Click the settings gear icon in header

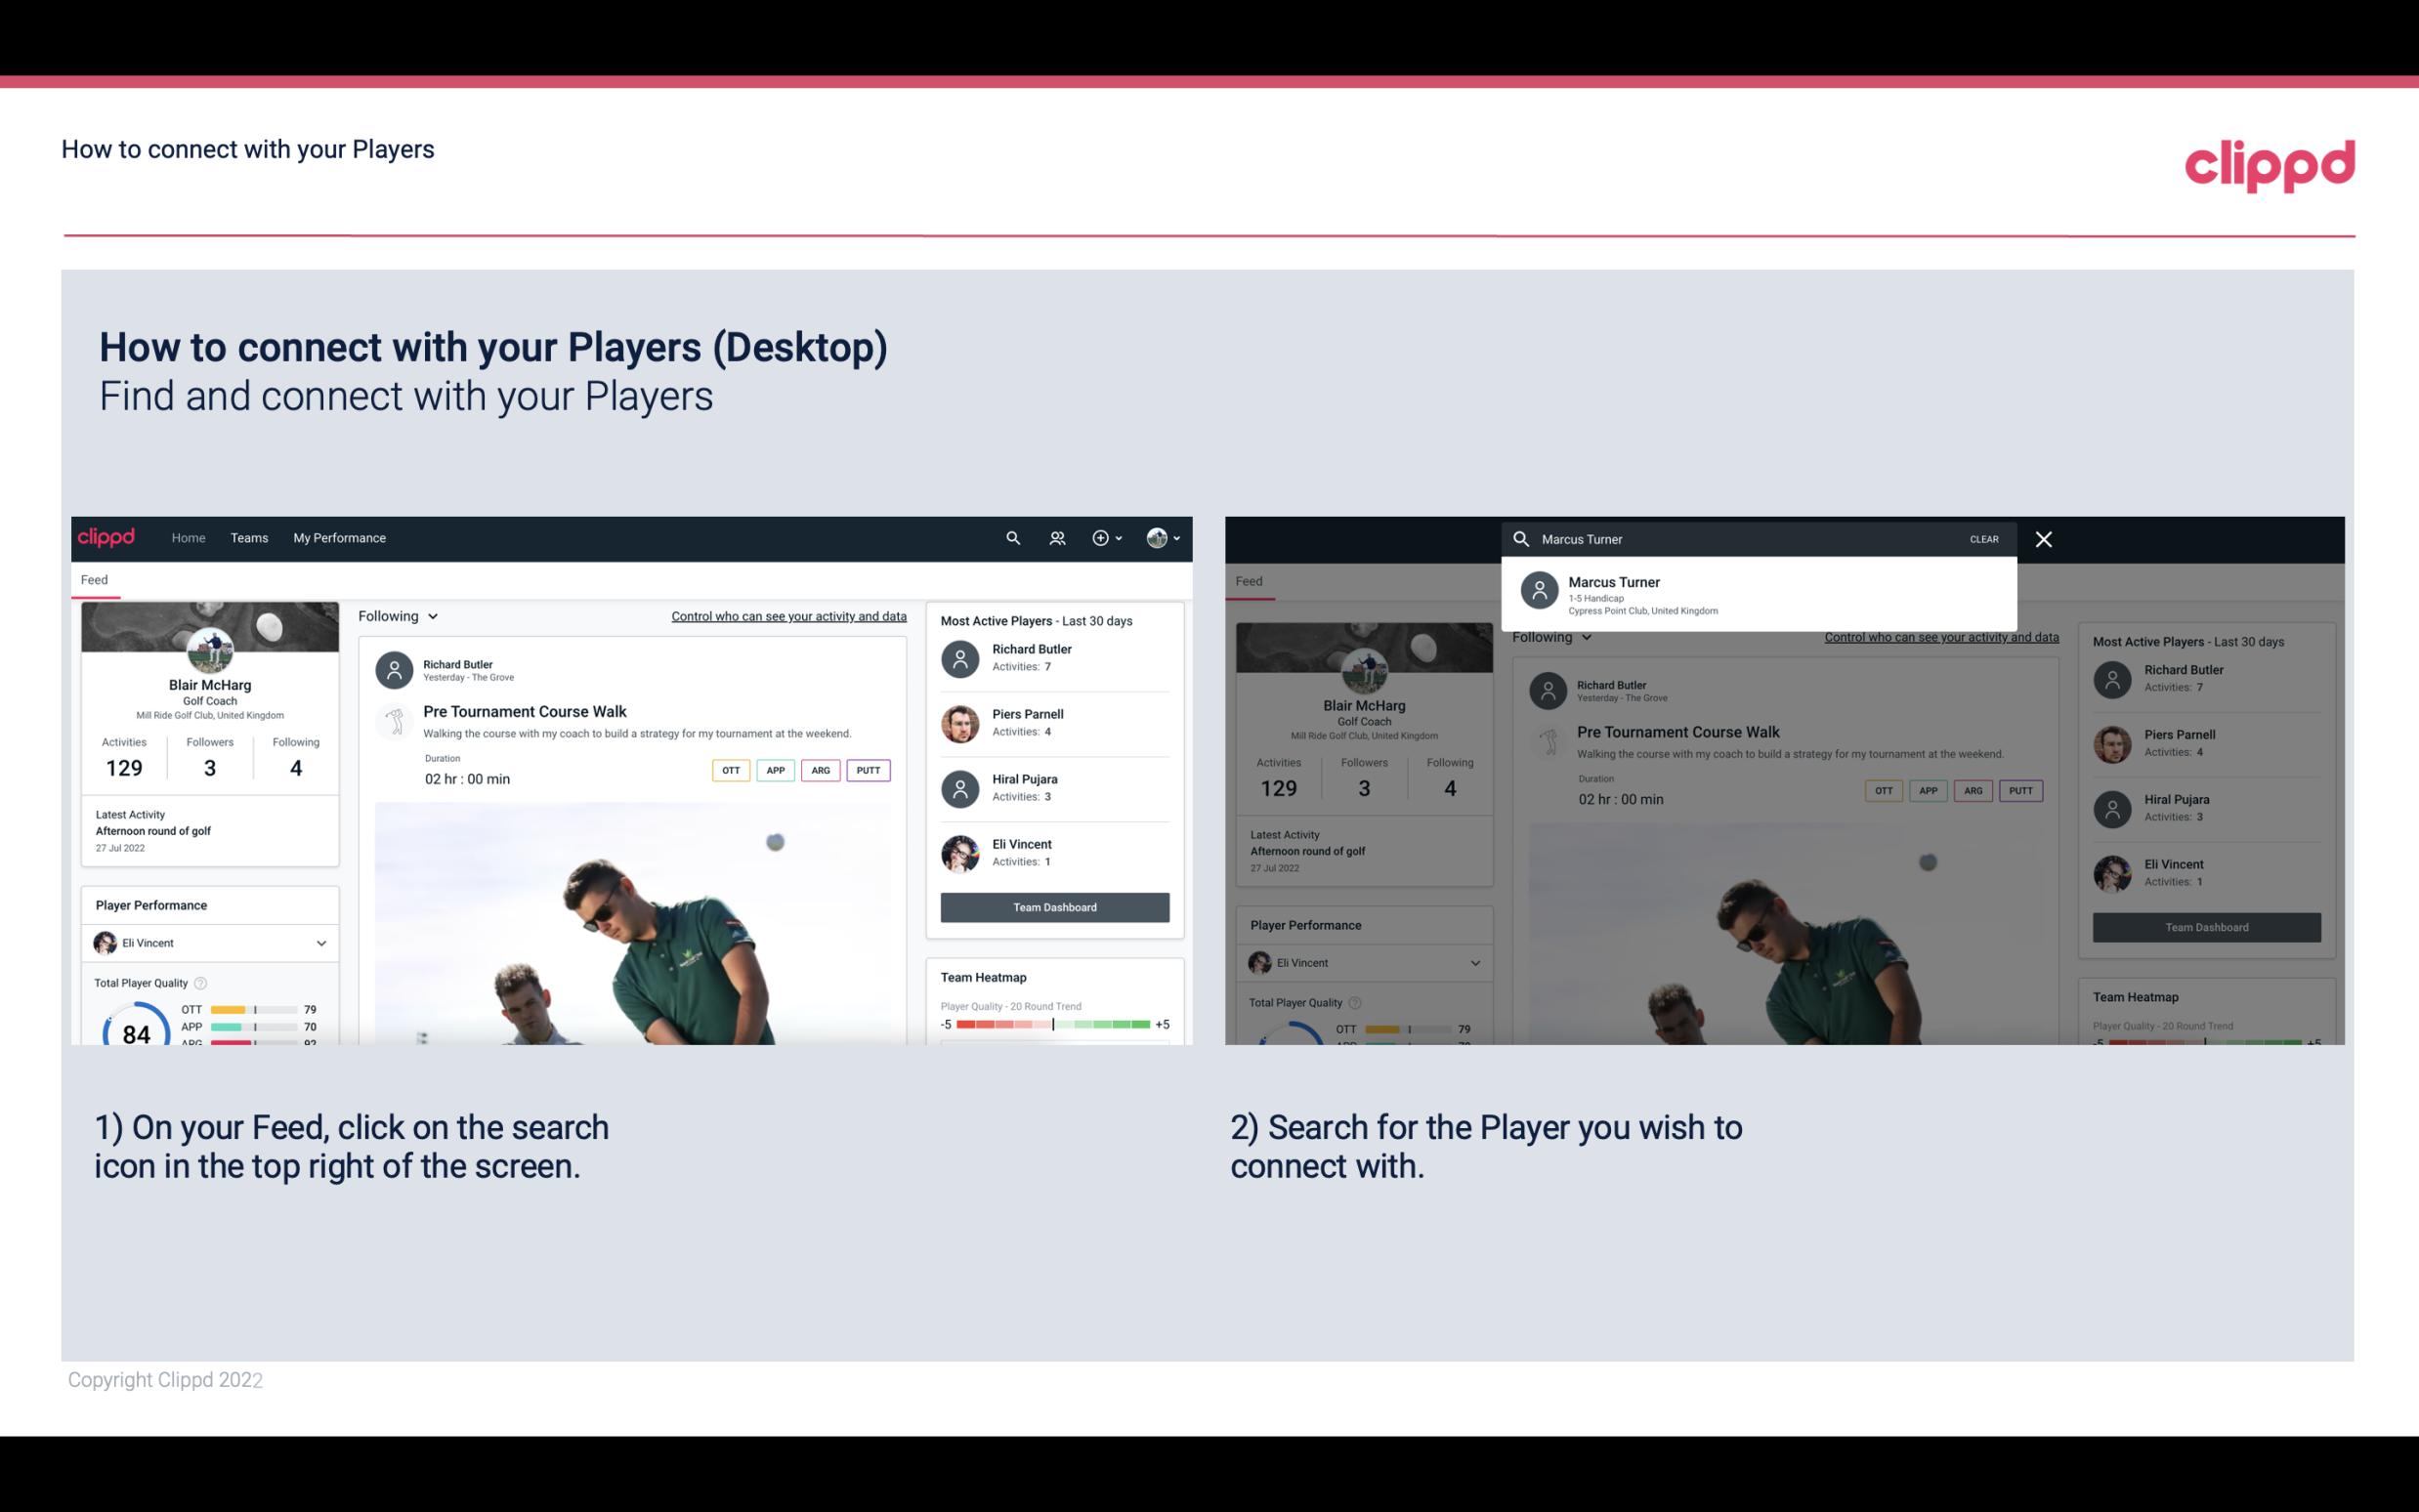tap(1102, 538)
